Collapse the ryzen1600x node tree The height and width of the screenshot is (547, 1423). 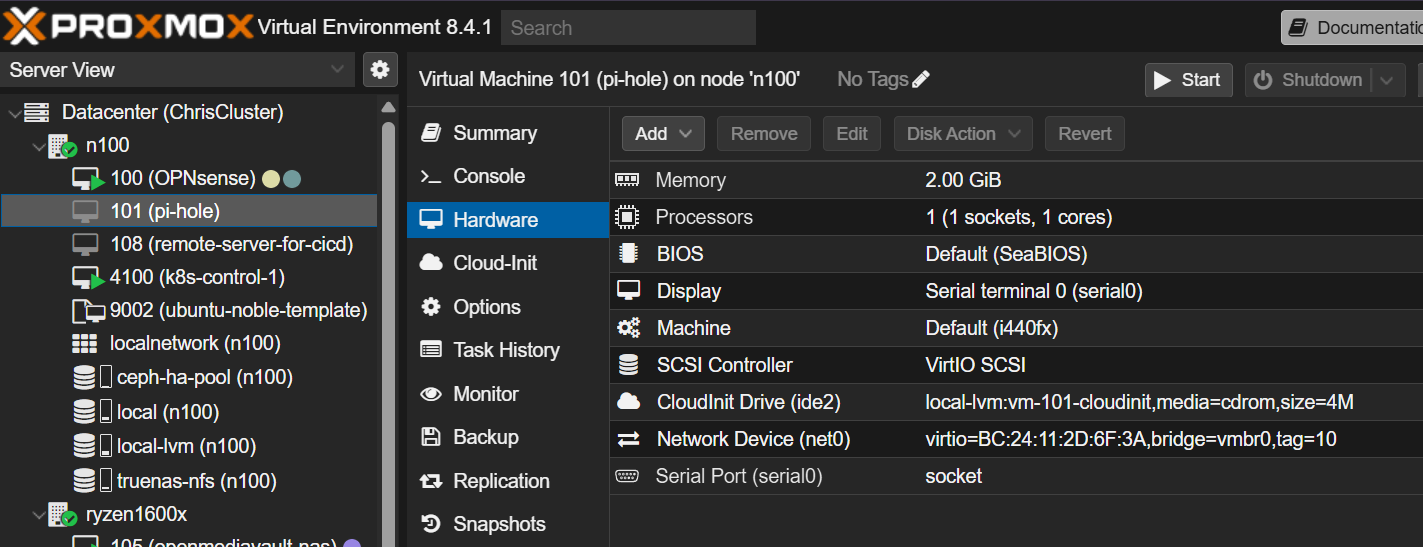pos(38,516)
